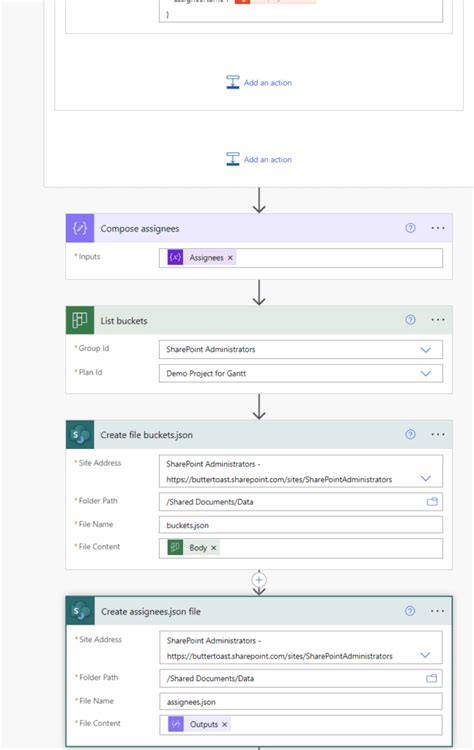
Task: Open help for Create assignees.json file
Action: [x=410, y=611]
